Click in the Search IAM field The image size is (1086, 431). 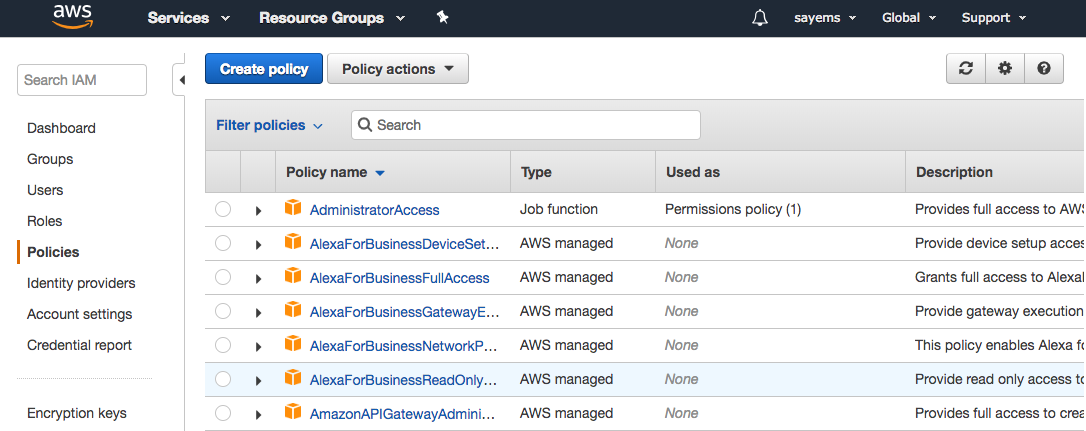pos(82,80)
